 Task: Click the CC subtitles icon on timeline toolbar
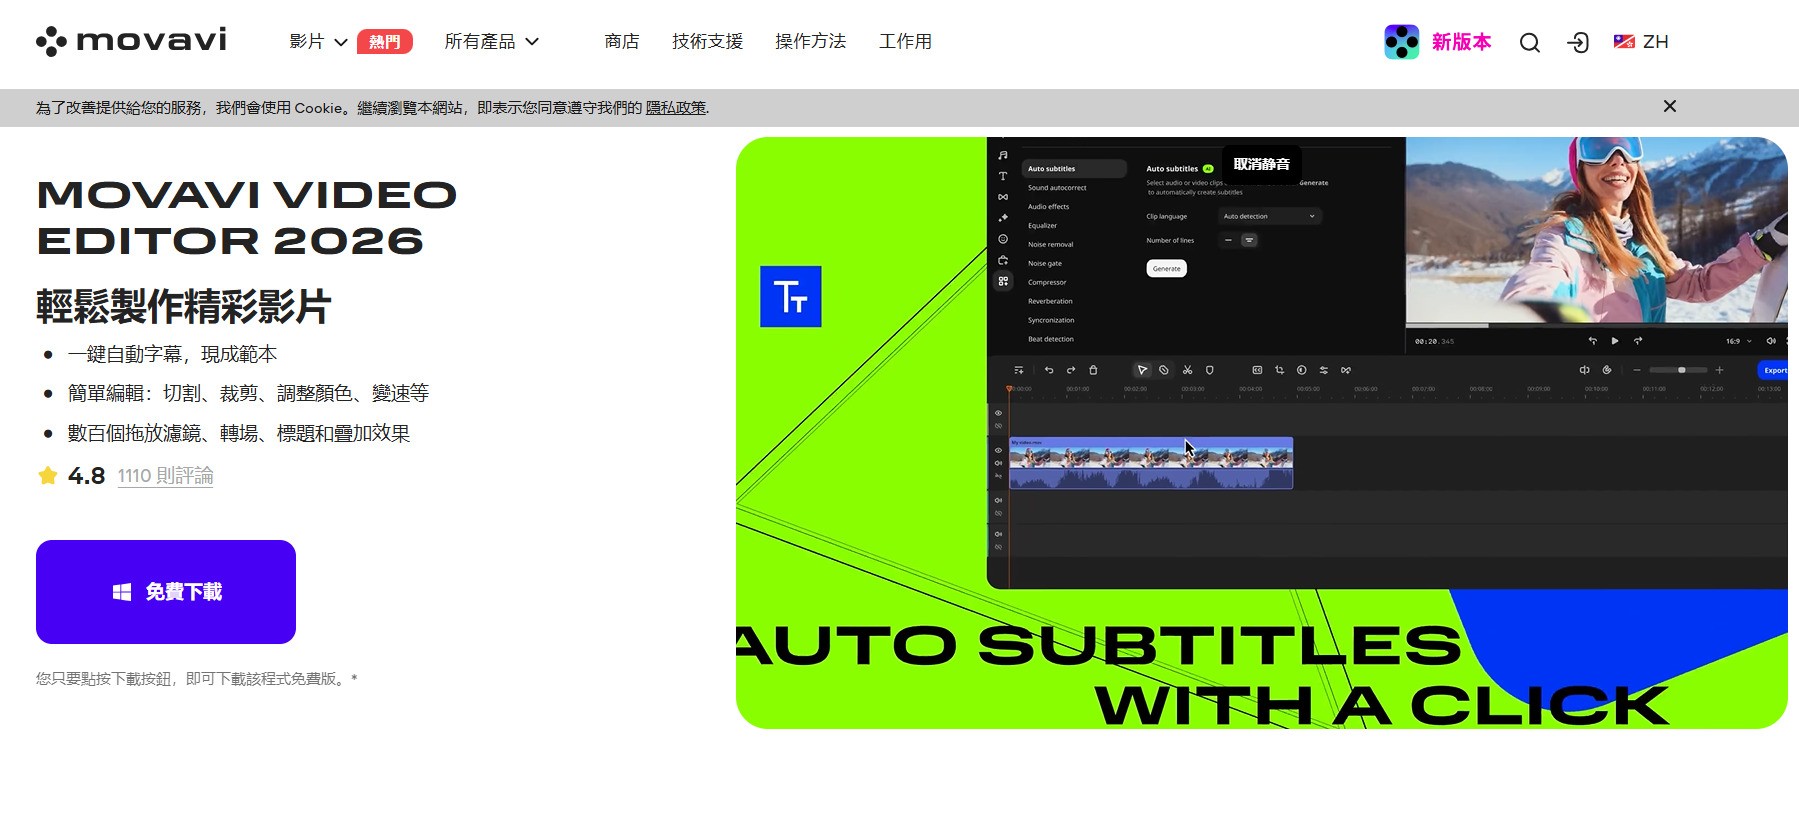pyautogui.click(x=1257, y=370)
